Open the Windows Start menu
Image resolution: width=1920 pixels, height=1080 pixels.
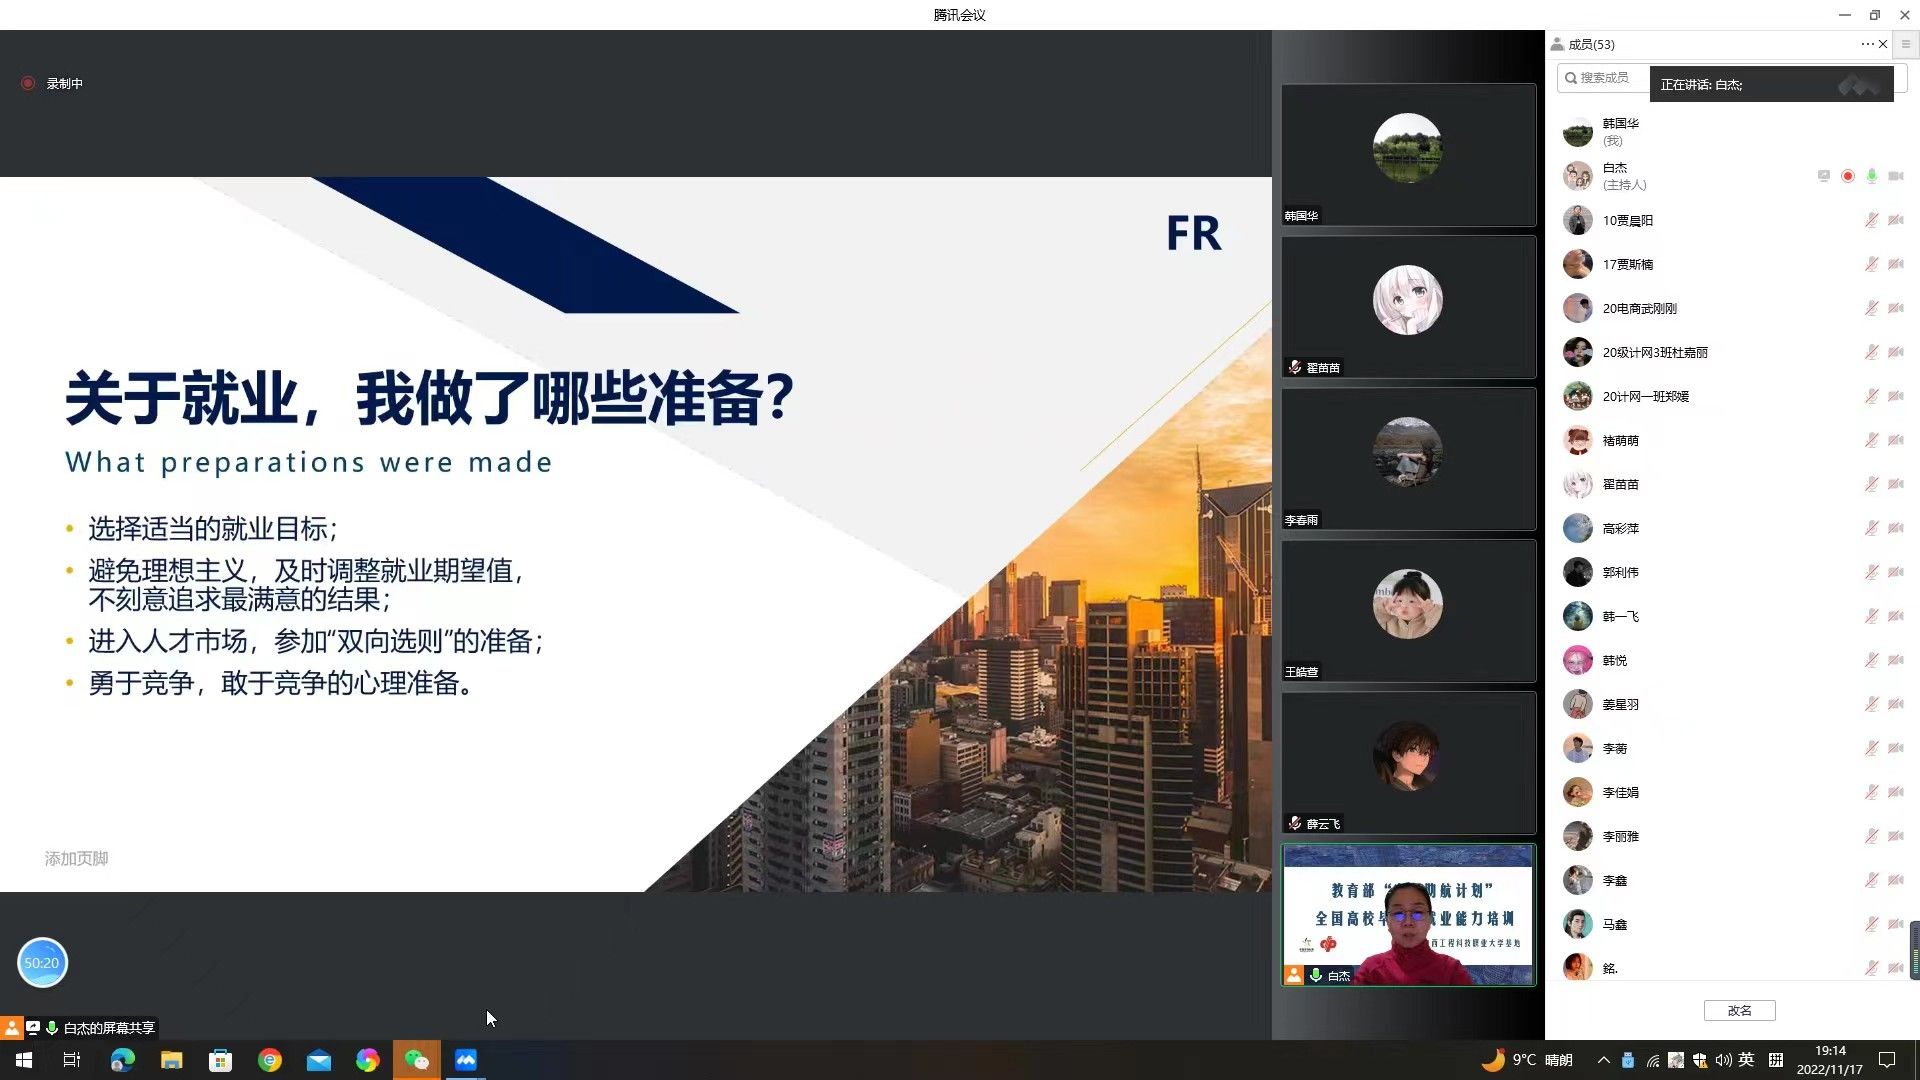24,1060
